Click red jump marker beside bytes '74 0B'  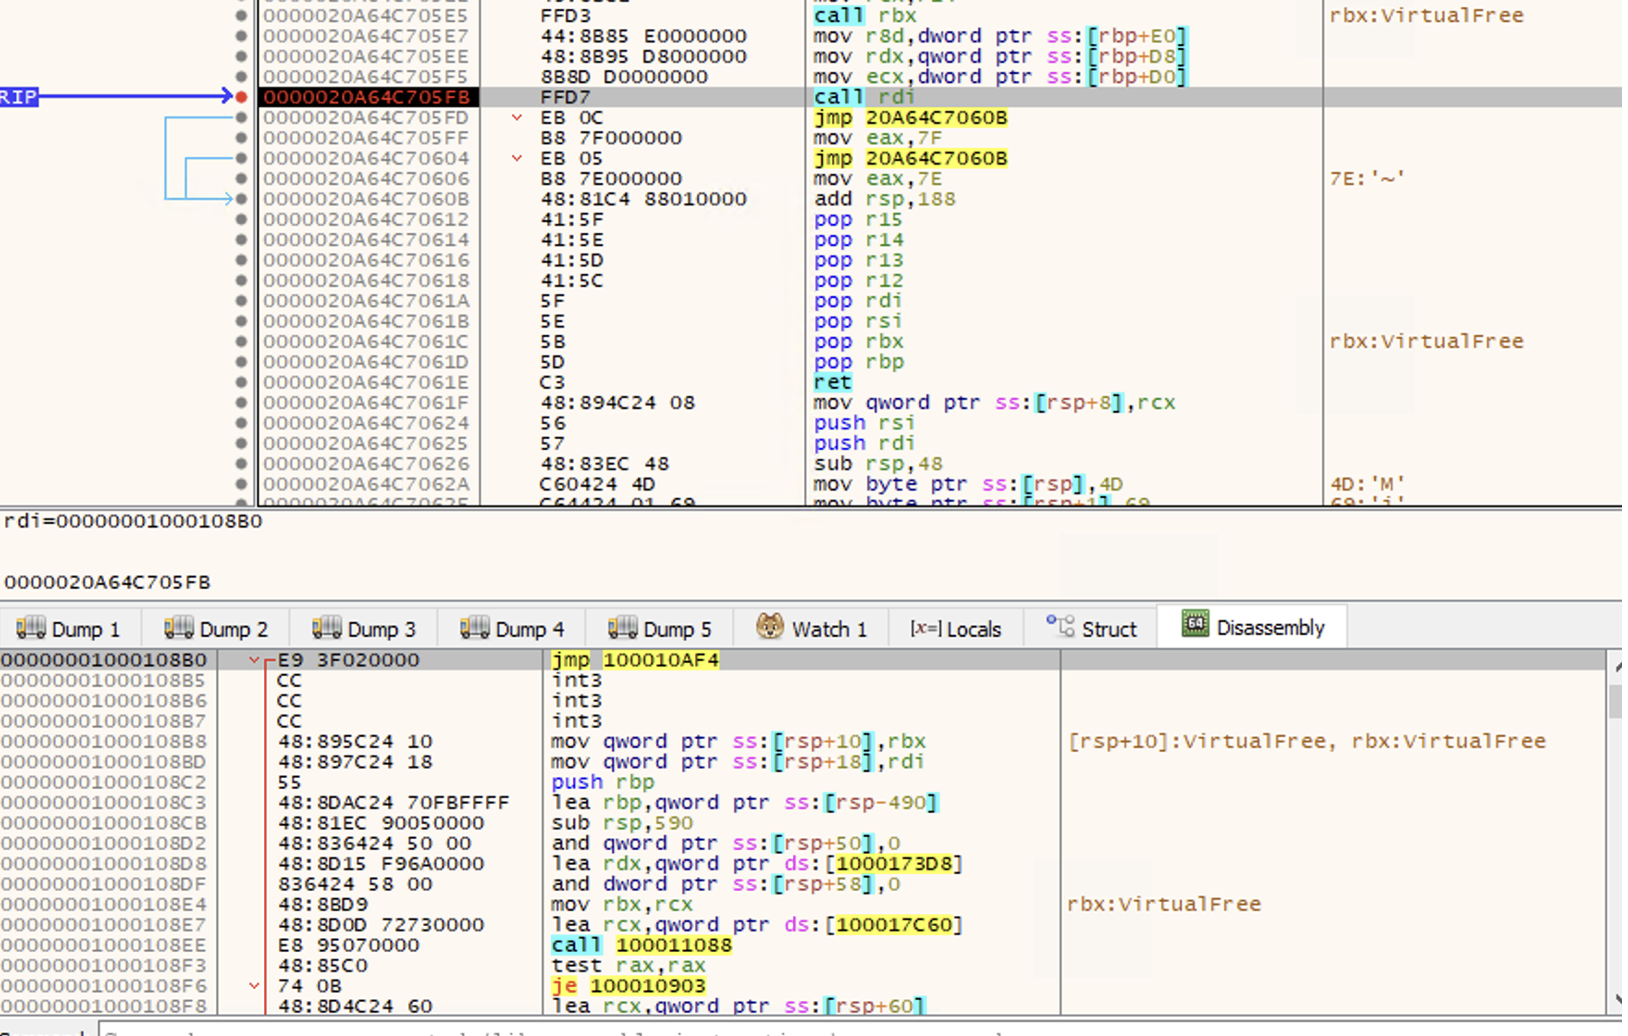coord(255,986)
